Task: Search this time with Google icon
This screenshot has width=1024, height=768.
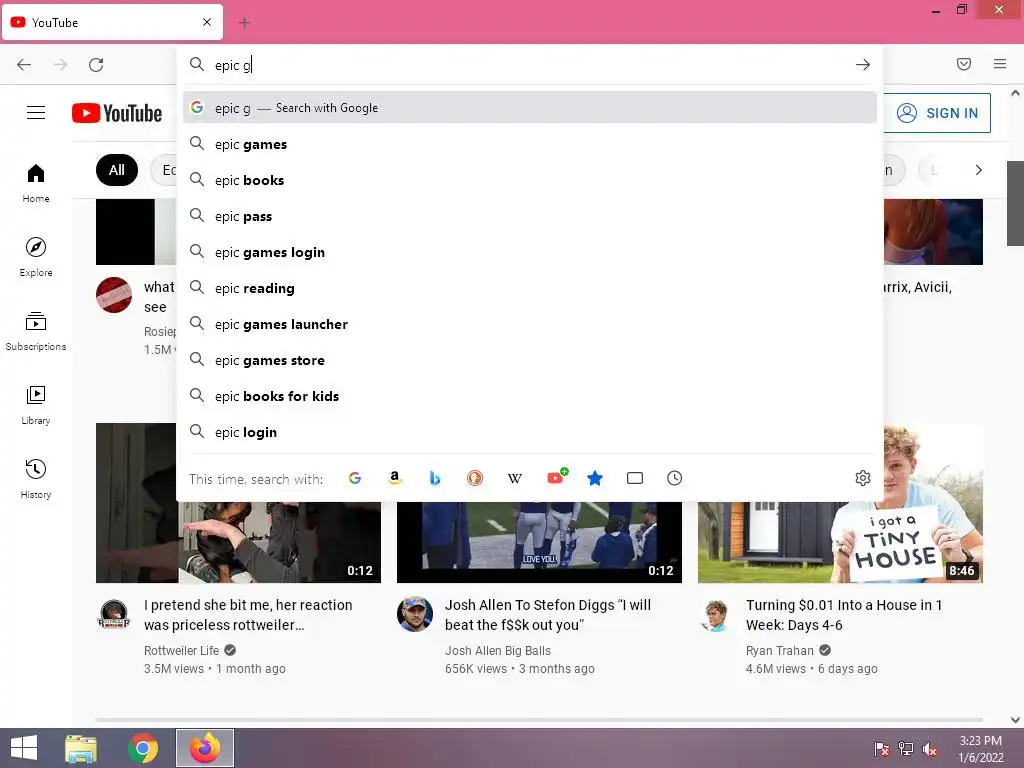Action: 355,478
